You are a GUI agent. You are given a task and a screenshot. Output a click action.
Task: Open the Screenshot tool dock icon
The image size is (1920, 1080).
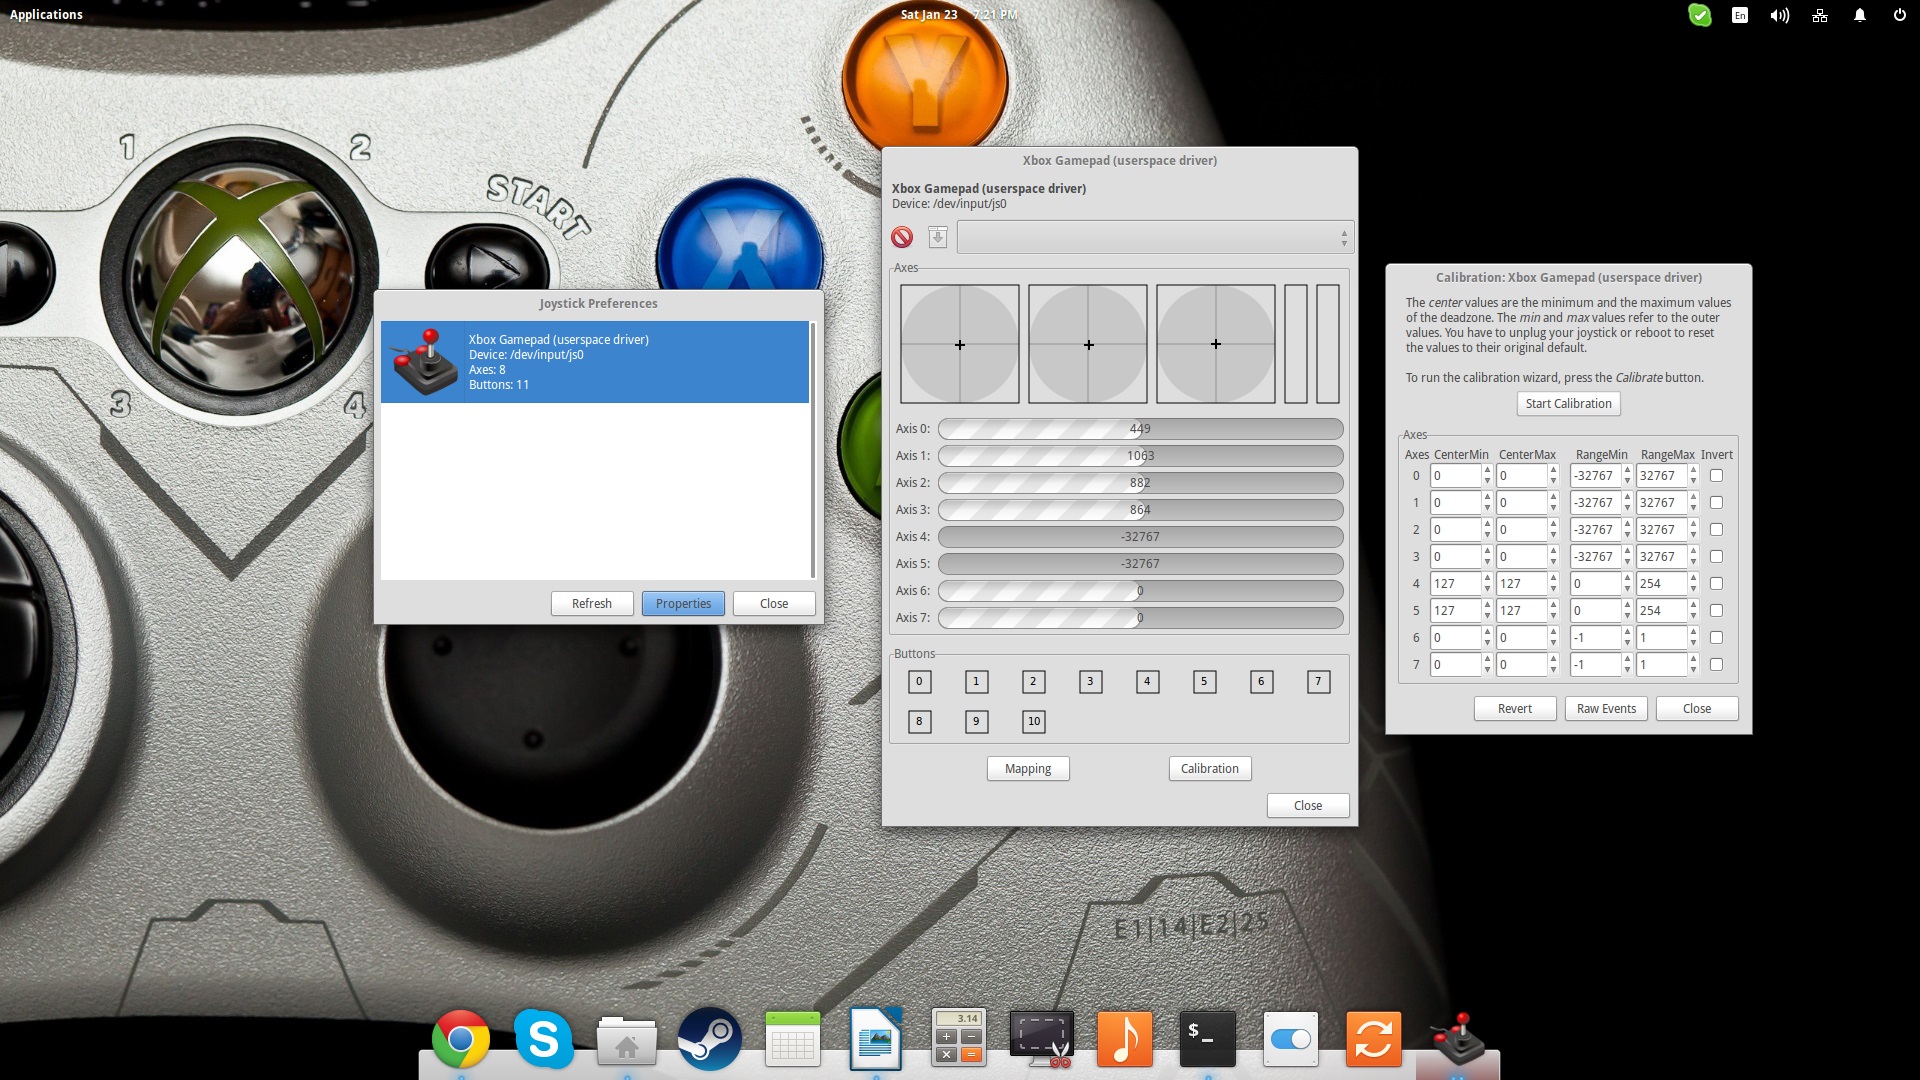coord(1042,1039)
